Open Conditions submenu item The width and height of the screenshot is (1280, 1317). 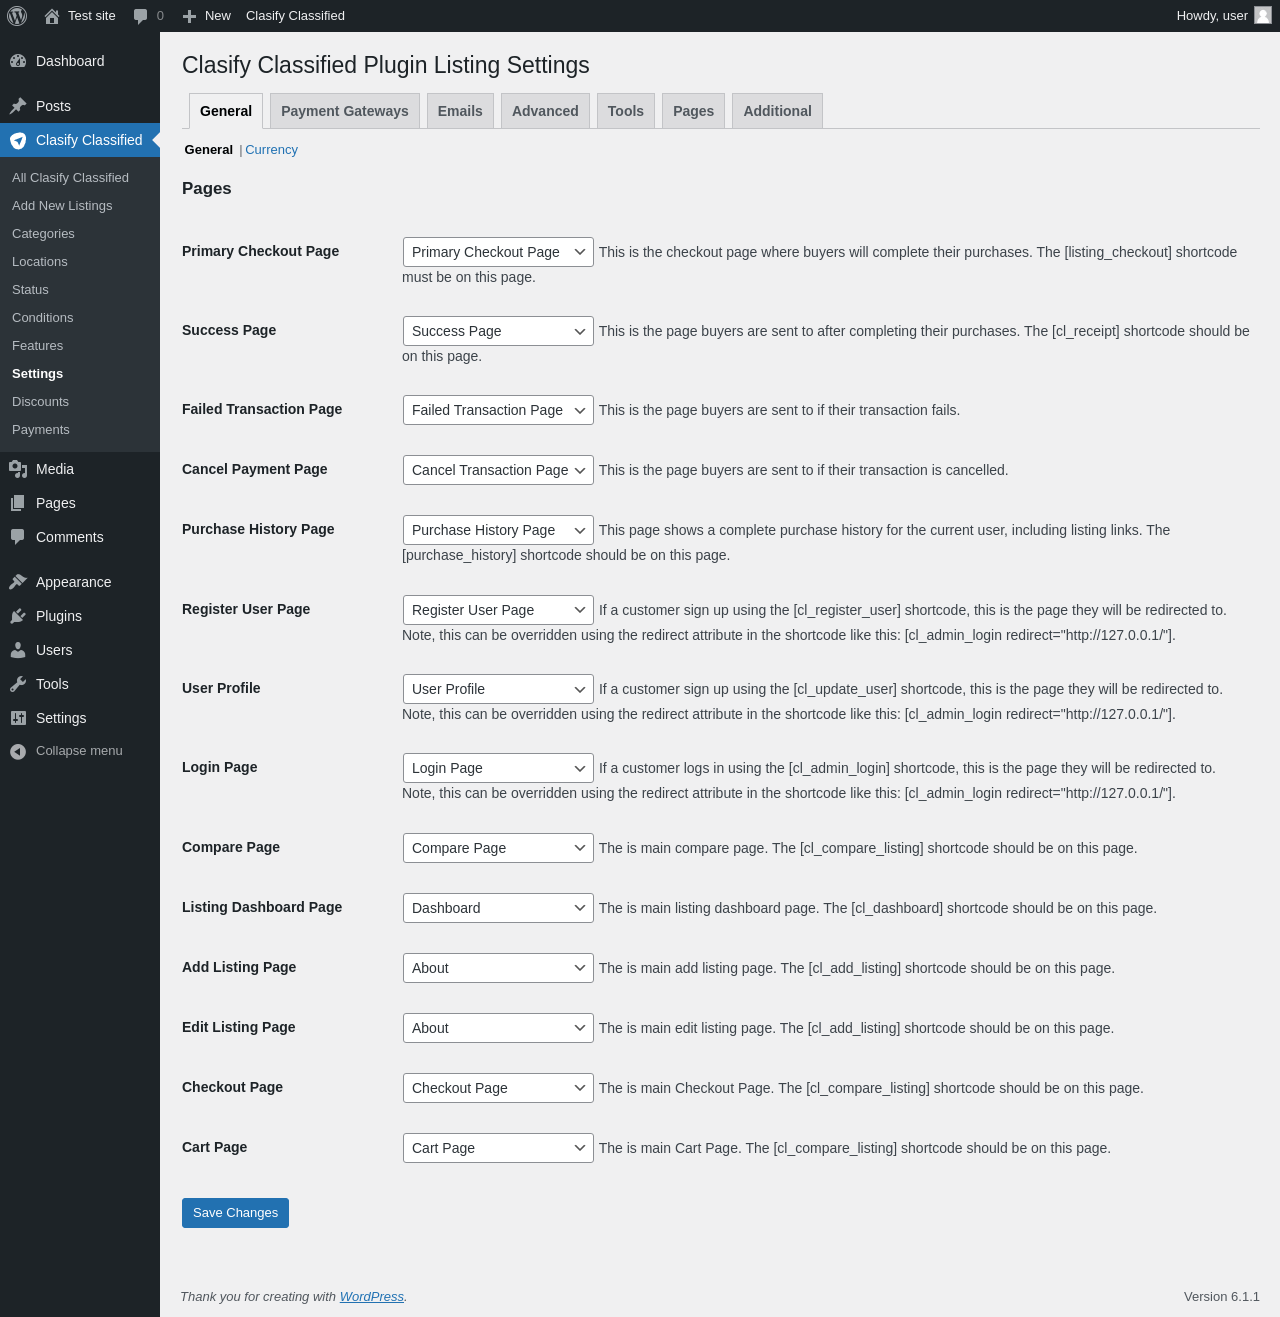click(80, 318)
